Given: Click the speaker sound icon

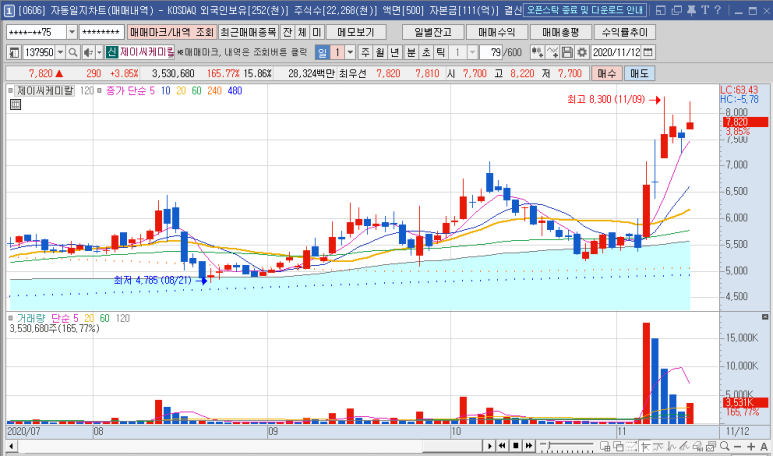Looking at the screenshot, I should pos(88,52).
